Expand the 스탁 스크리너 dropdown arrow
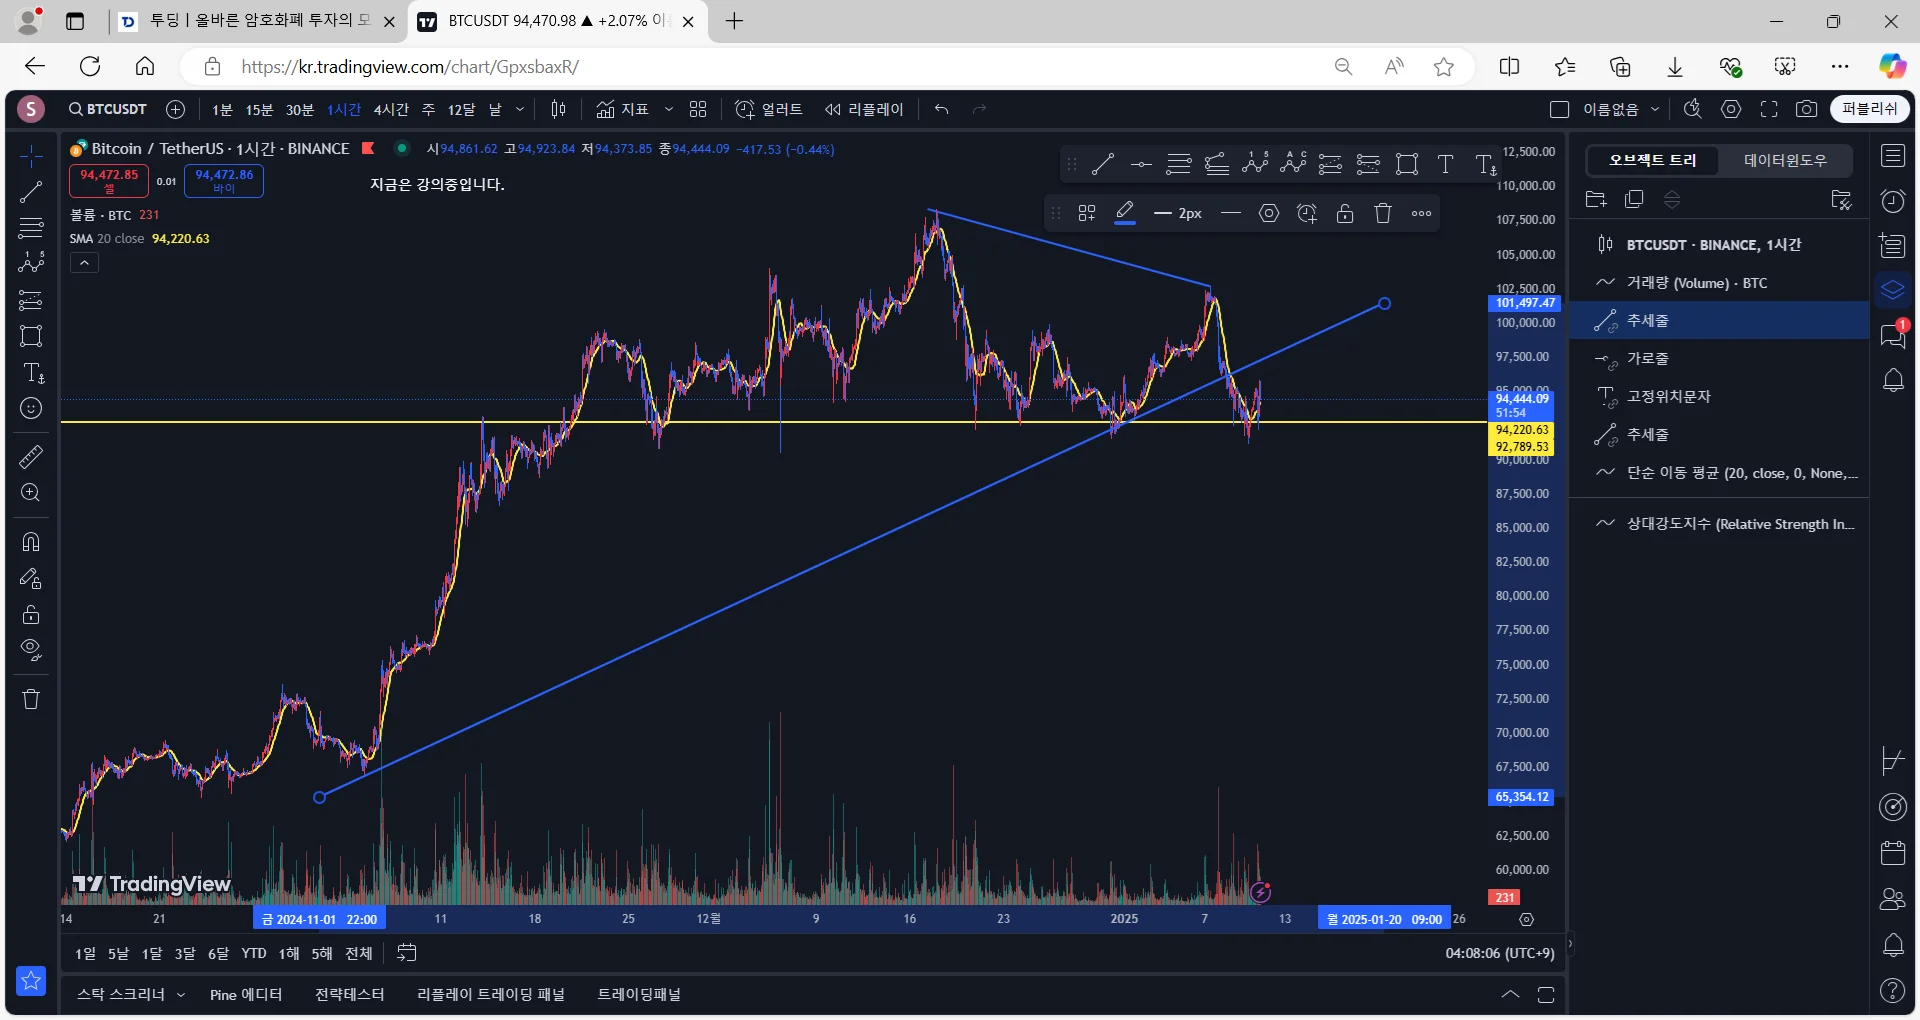This screenshot has width=1920, height=1020. [181, 994]
